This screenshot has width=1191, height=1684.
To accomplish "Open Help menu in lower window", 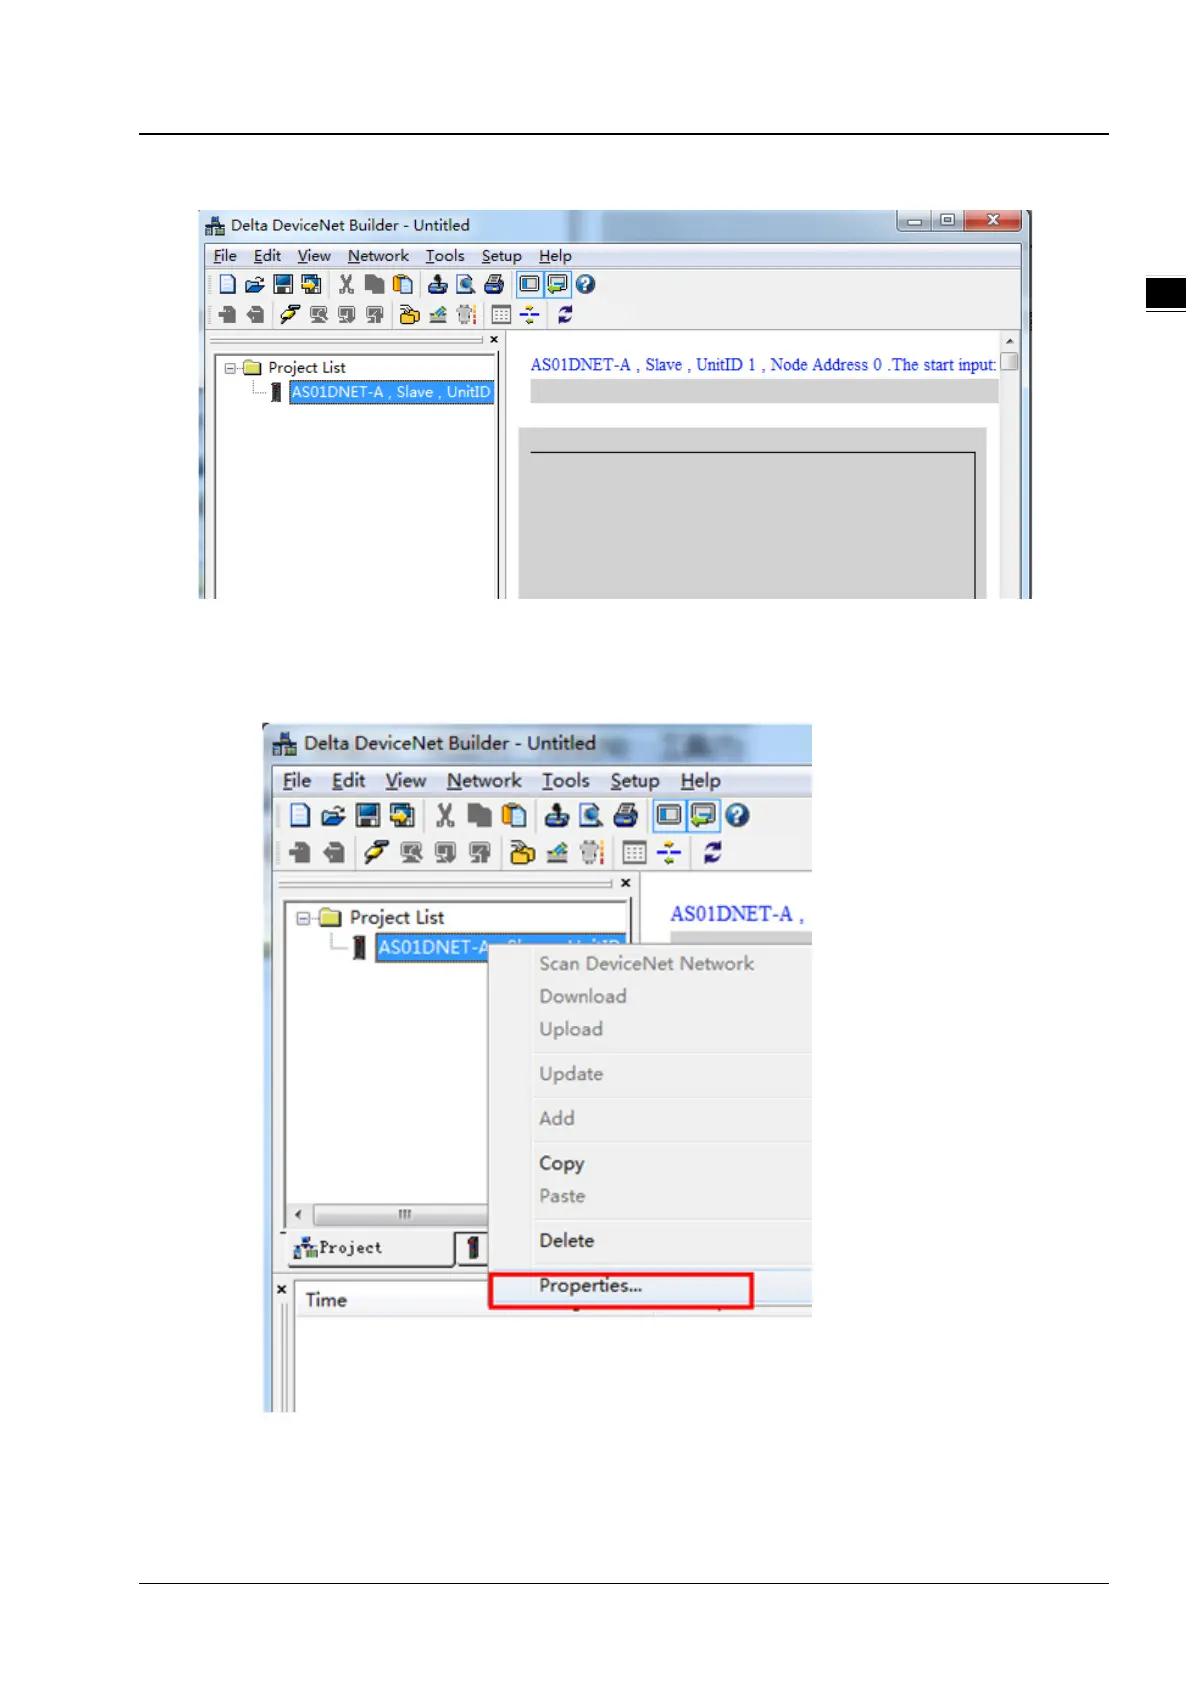I will pyautogui.click(x=701, y=780).
